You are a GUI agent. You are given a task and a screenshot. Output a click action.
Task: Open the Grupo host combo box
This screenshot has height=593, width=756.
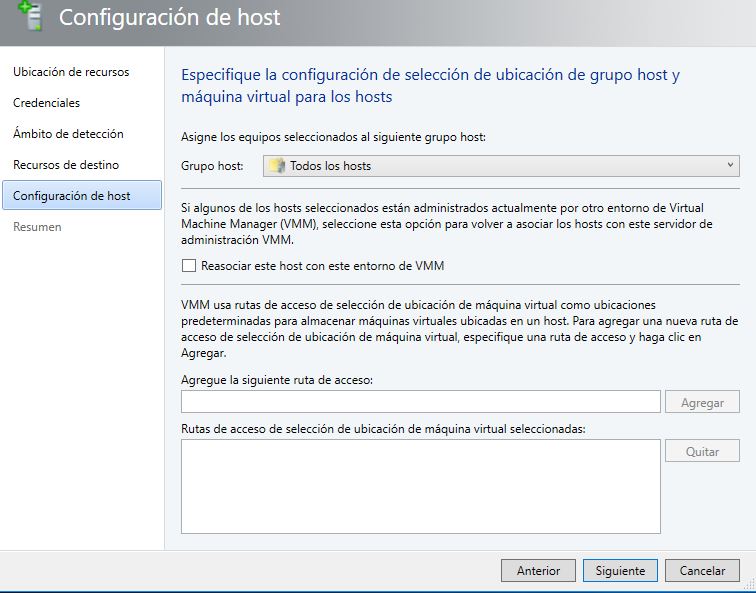tap(500, 166)
